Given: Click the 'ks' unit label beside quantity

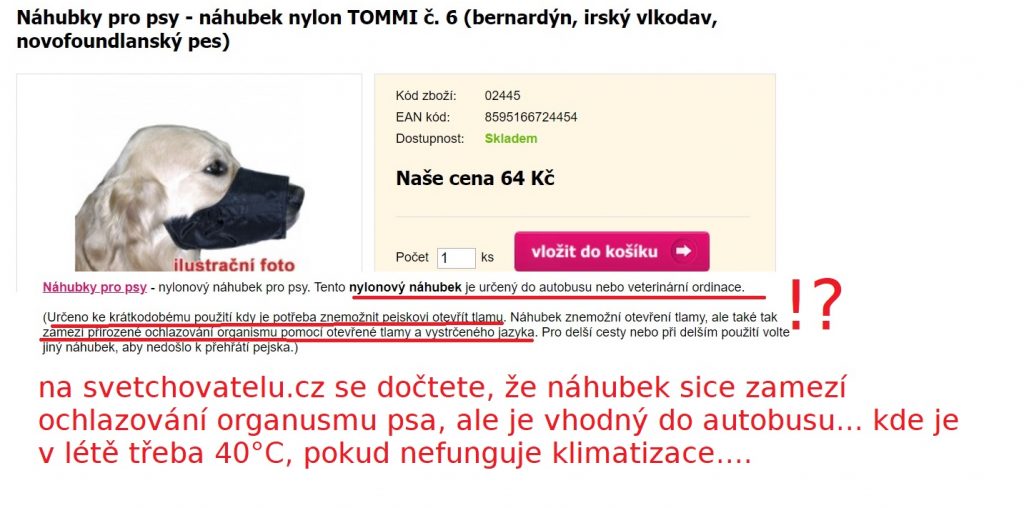Looking at the screenshot, I should coord(487,257).
